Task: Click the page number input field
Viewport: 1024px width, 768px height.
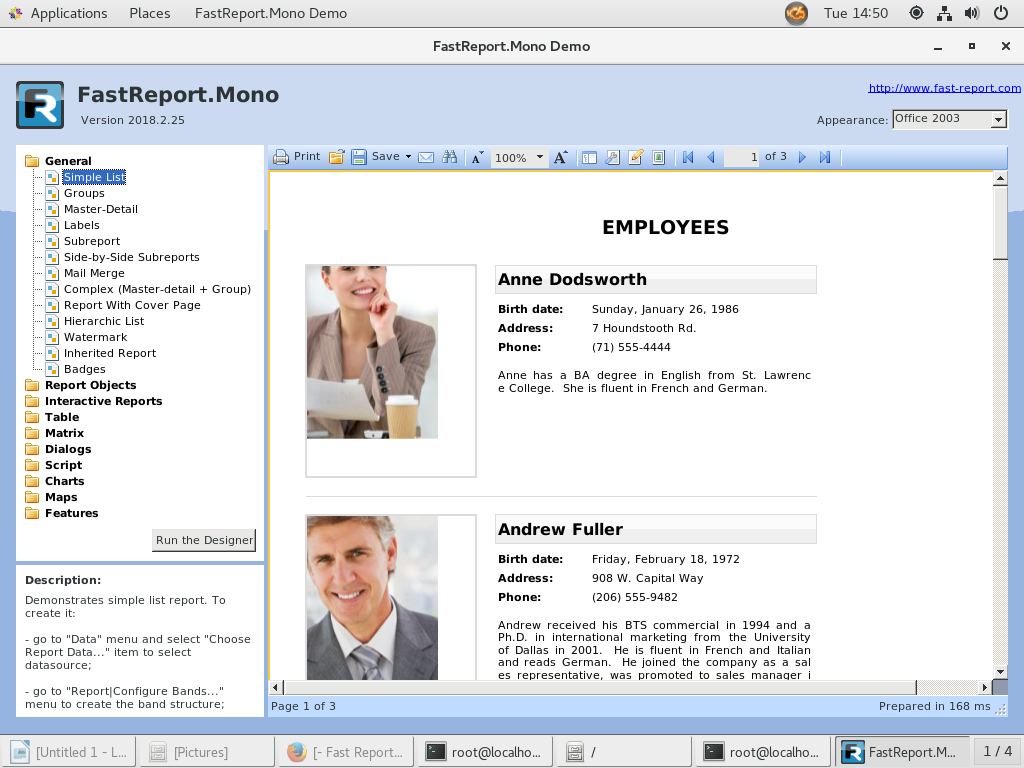Action: [x=741, y=157]
